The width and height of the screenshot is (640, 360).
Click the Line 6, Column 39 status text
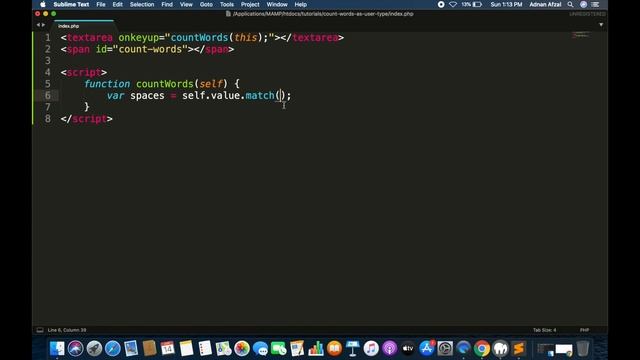tap(67, 330)
